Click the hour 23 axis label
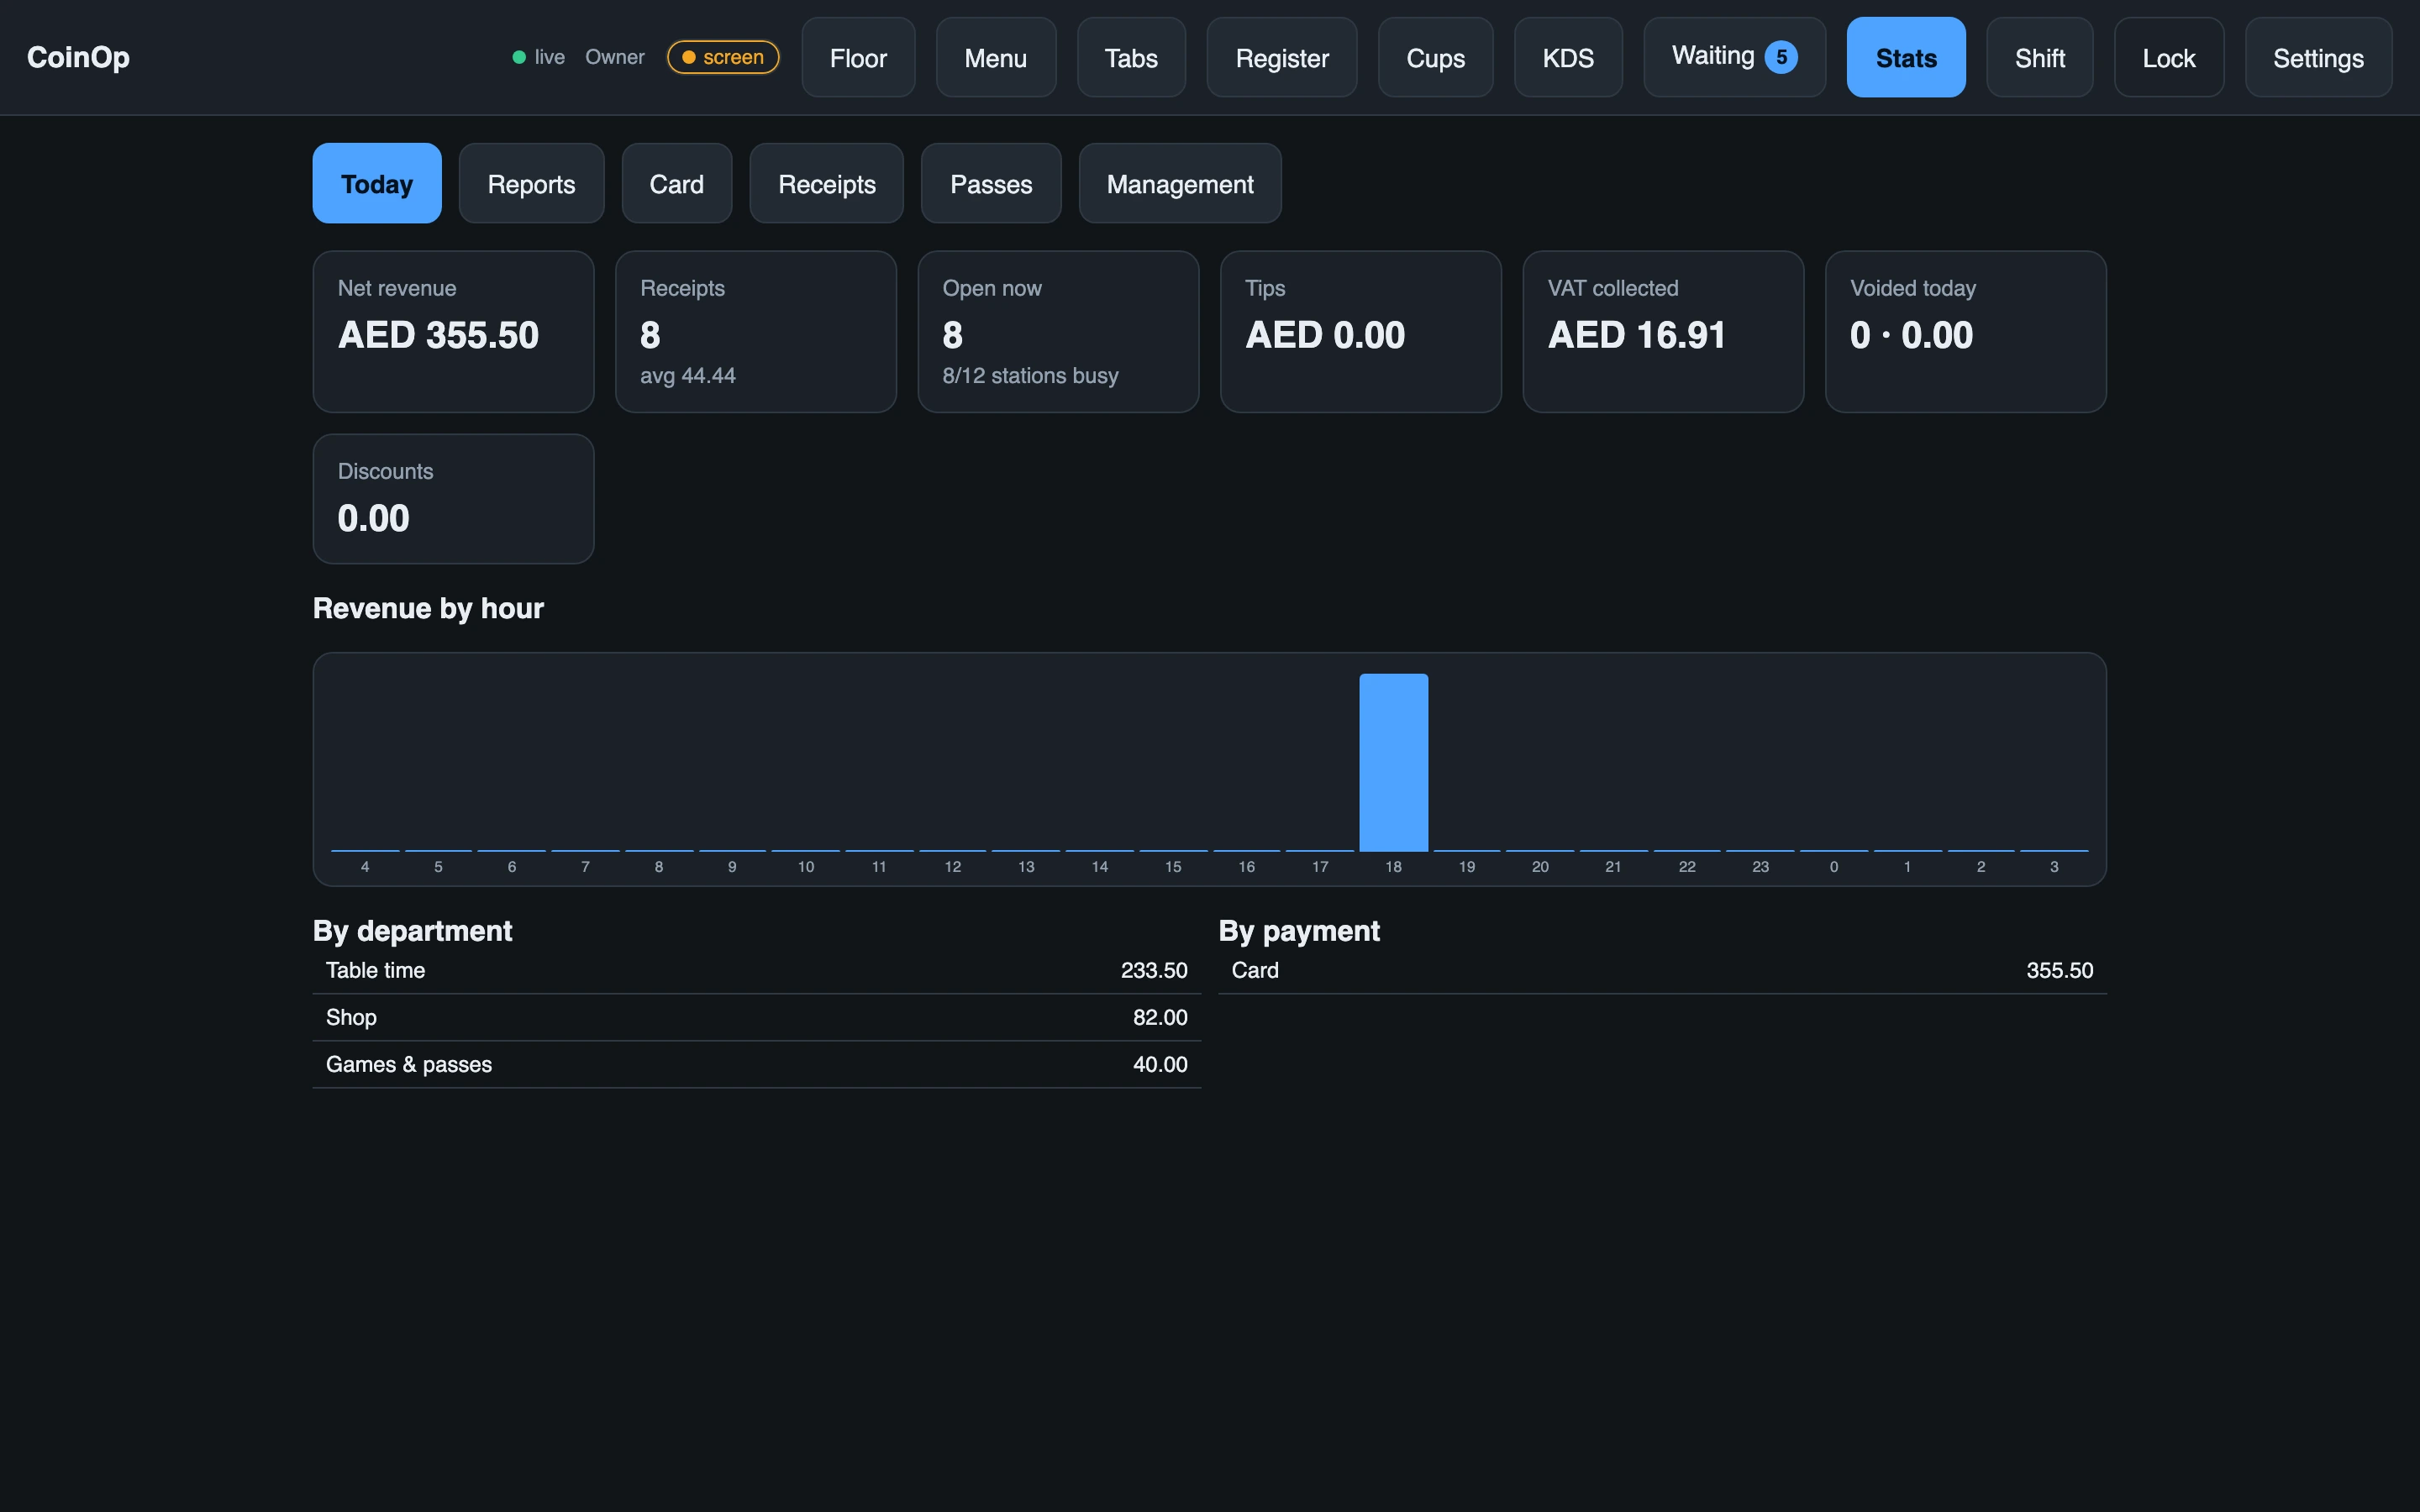The width and height of the screenshot is (2420, 1512). click(1760, 867)
